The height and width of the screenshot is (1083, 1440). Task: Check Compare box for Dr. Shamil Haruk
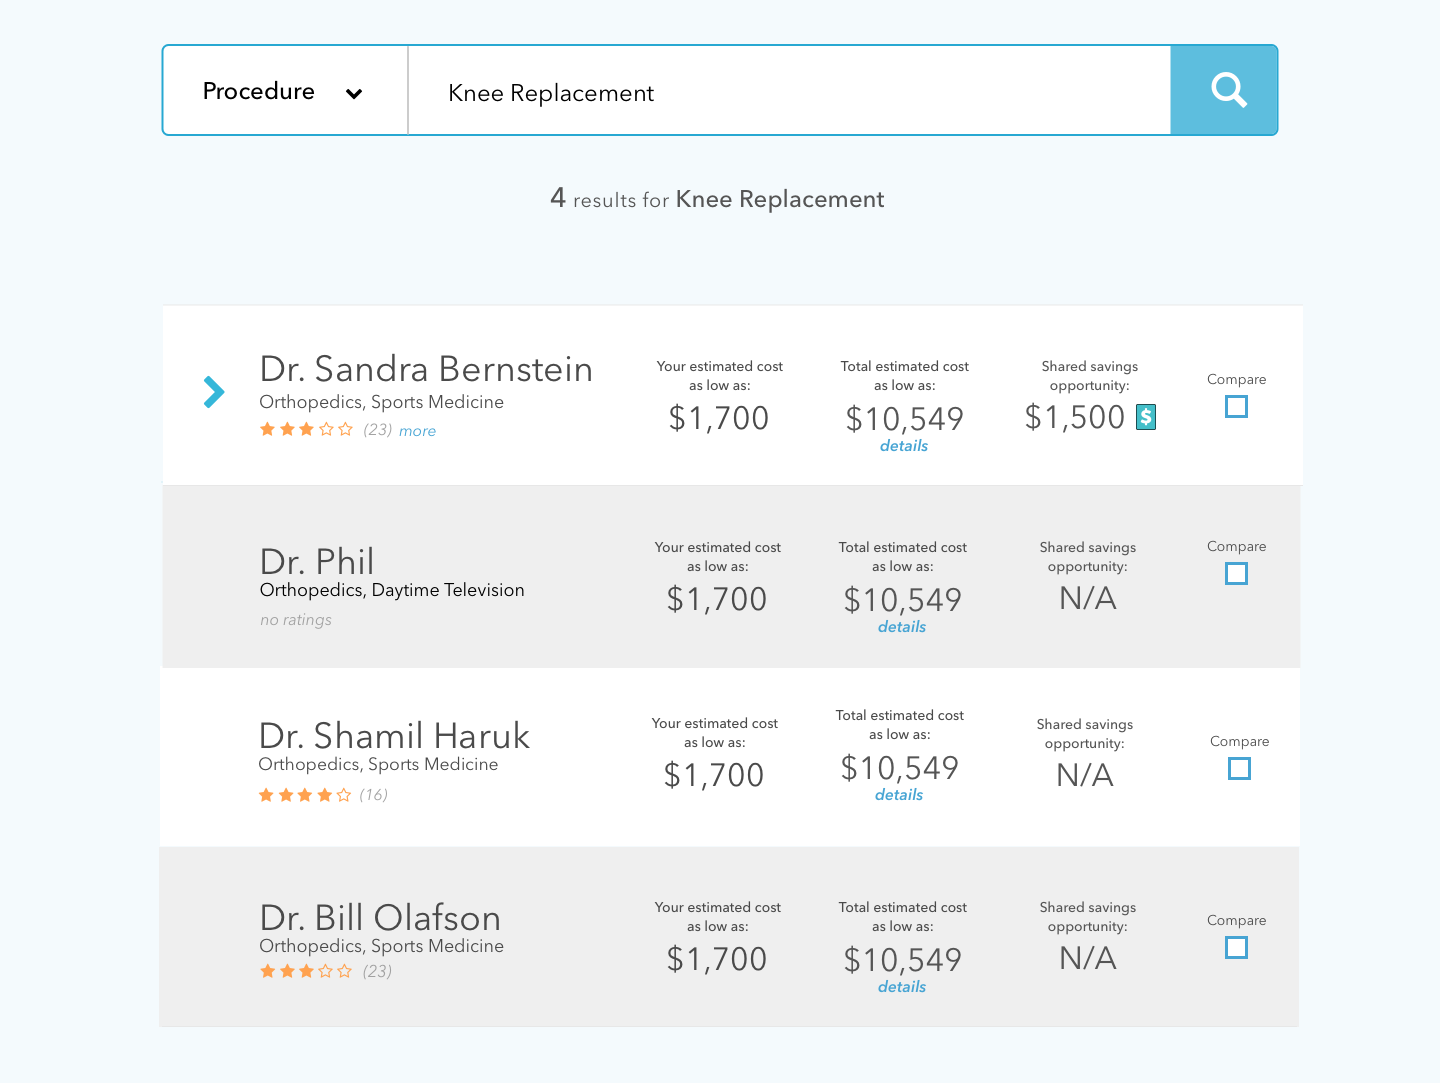[x=1239, y=769]
